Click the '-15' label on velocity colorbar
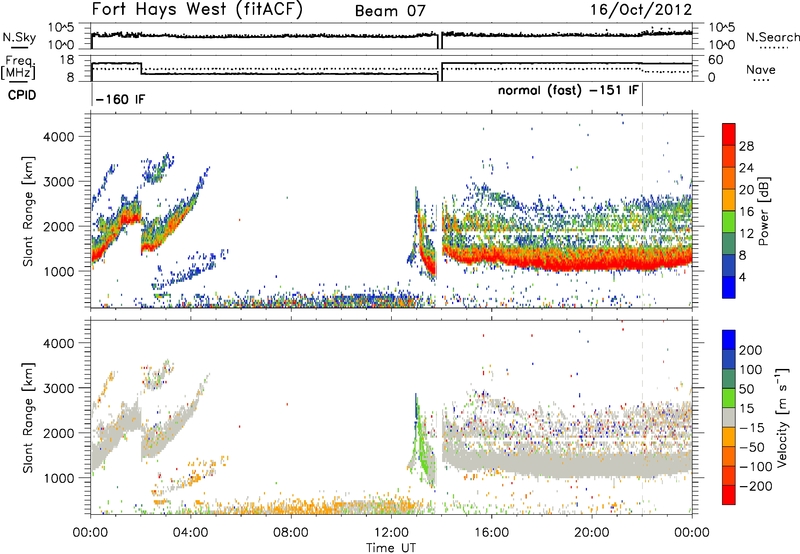 pyautogui.click(x=752, y=428)
